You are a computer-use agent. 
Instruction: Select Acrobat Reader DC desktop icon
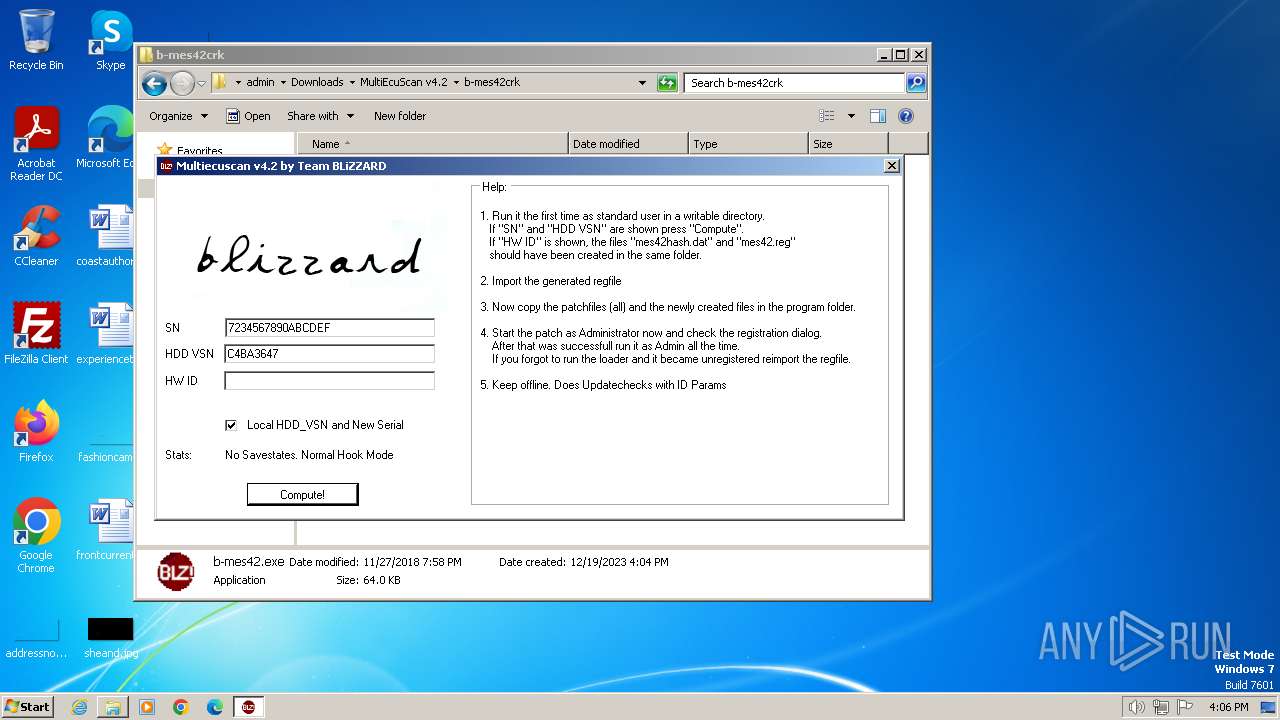[36, 145]
